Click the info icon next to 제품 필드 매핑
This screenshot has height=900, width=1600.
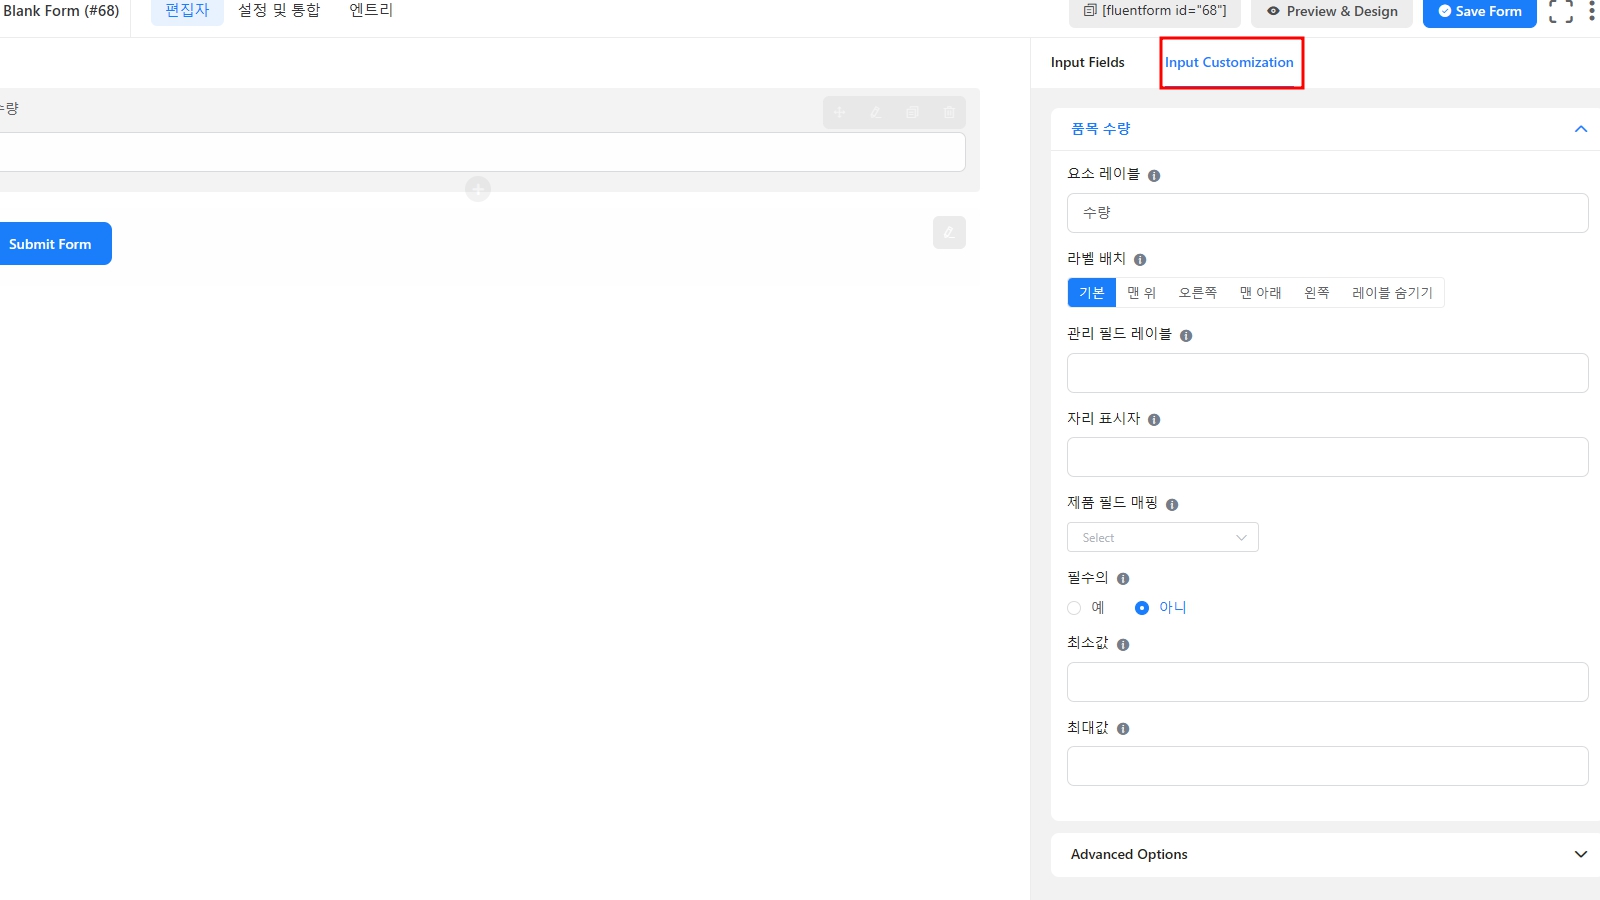click(1172, 505)
